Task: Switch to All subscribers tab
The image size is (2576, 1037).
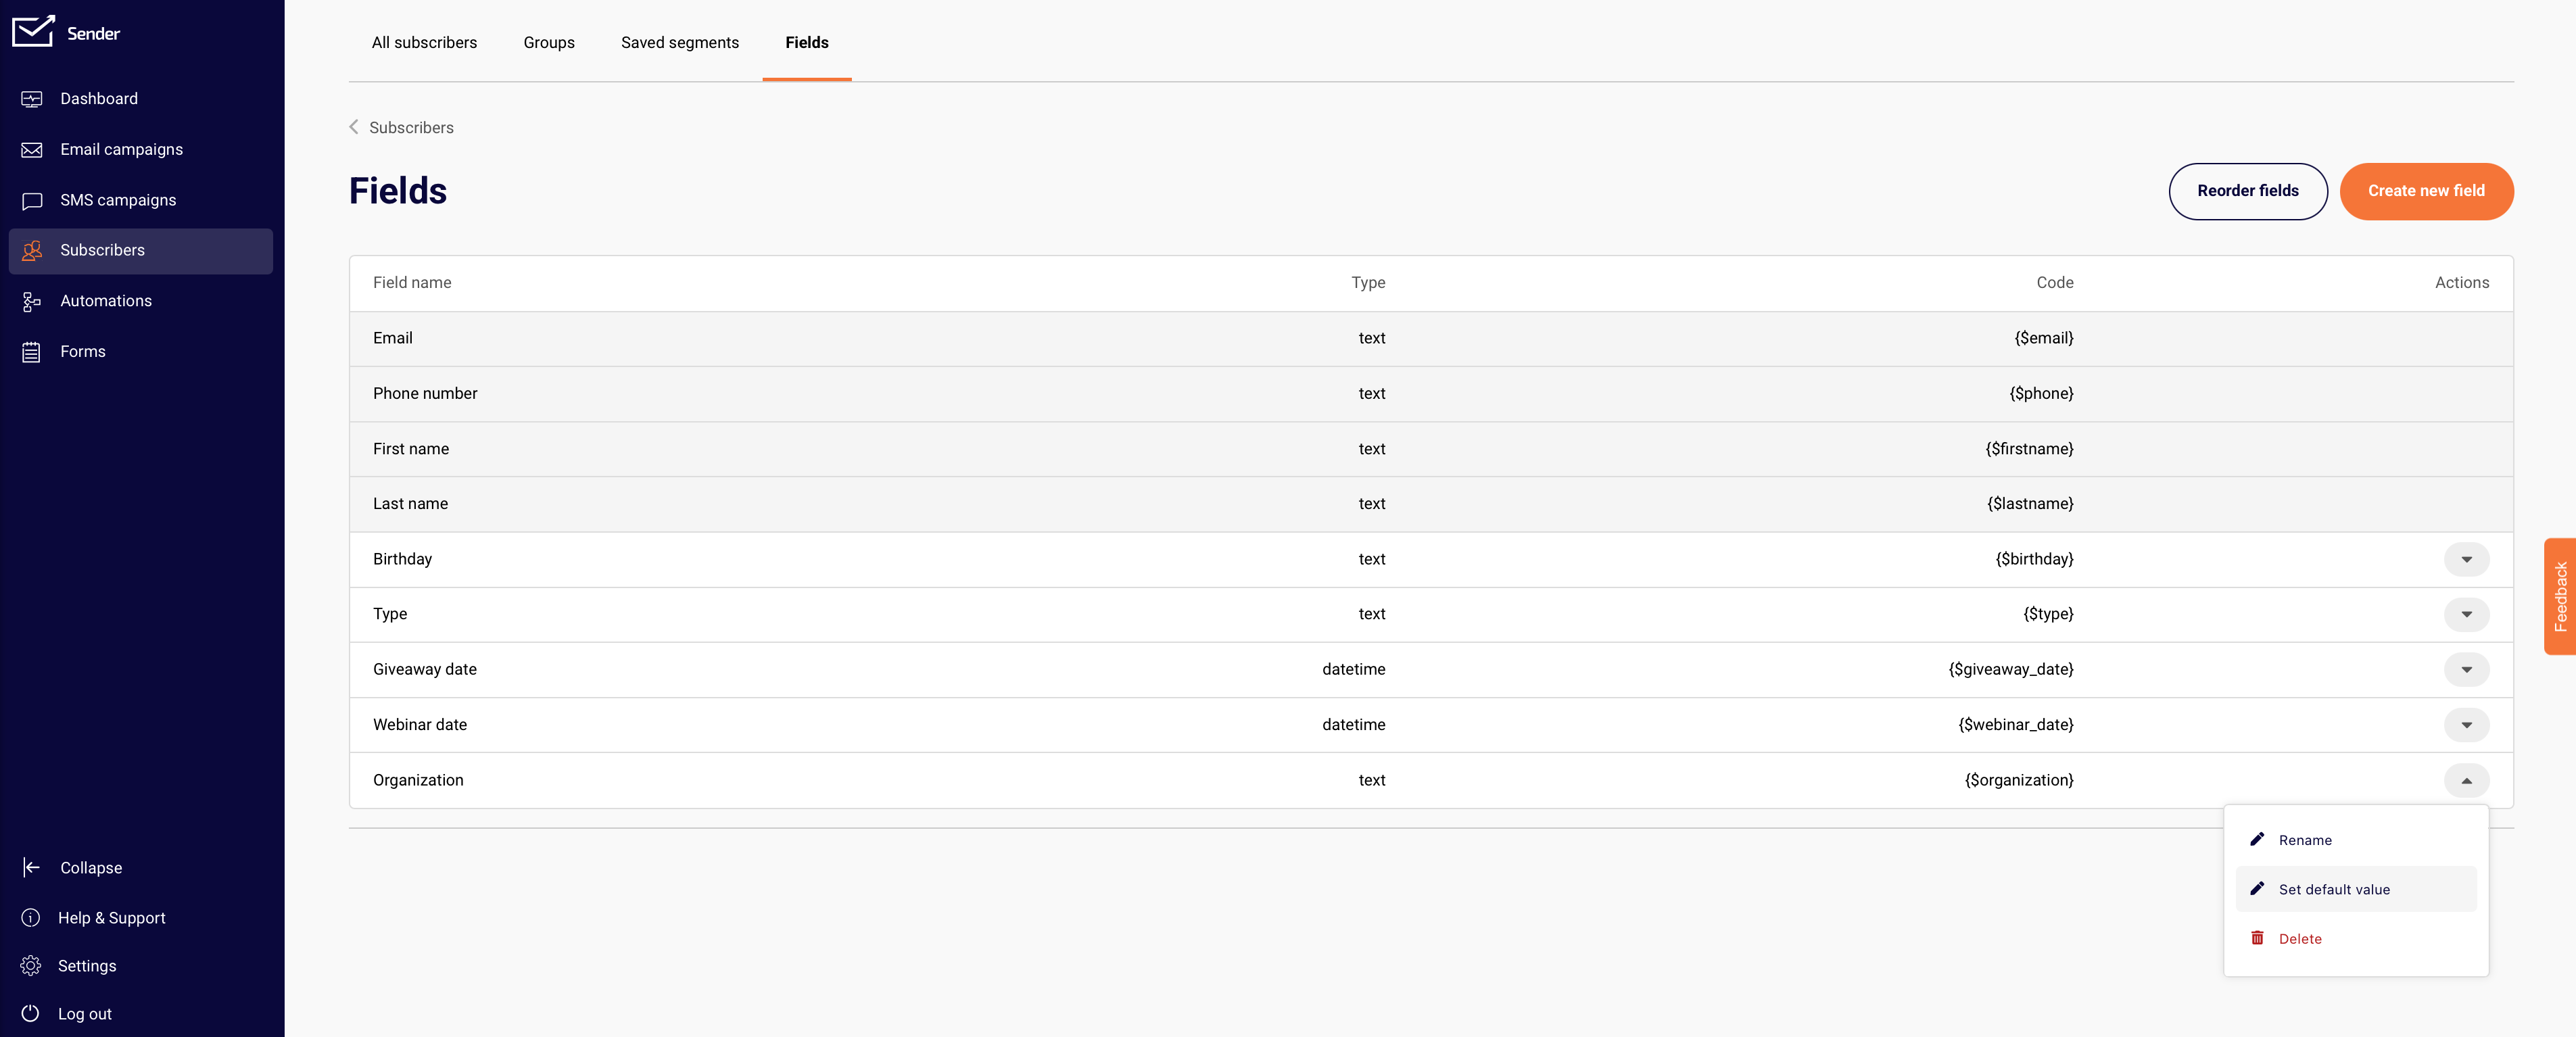Action: click(424, 43)
